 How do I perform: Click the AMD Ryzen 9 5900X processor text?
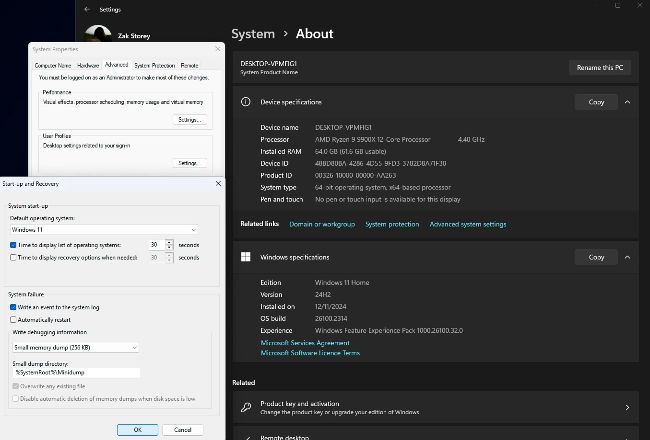[x=373, y=139]
